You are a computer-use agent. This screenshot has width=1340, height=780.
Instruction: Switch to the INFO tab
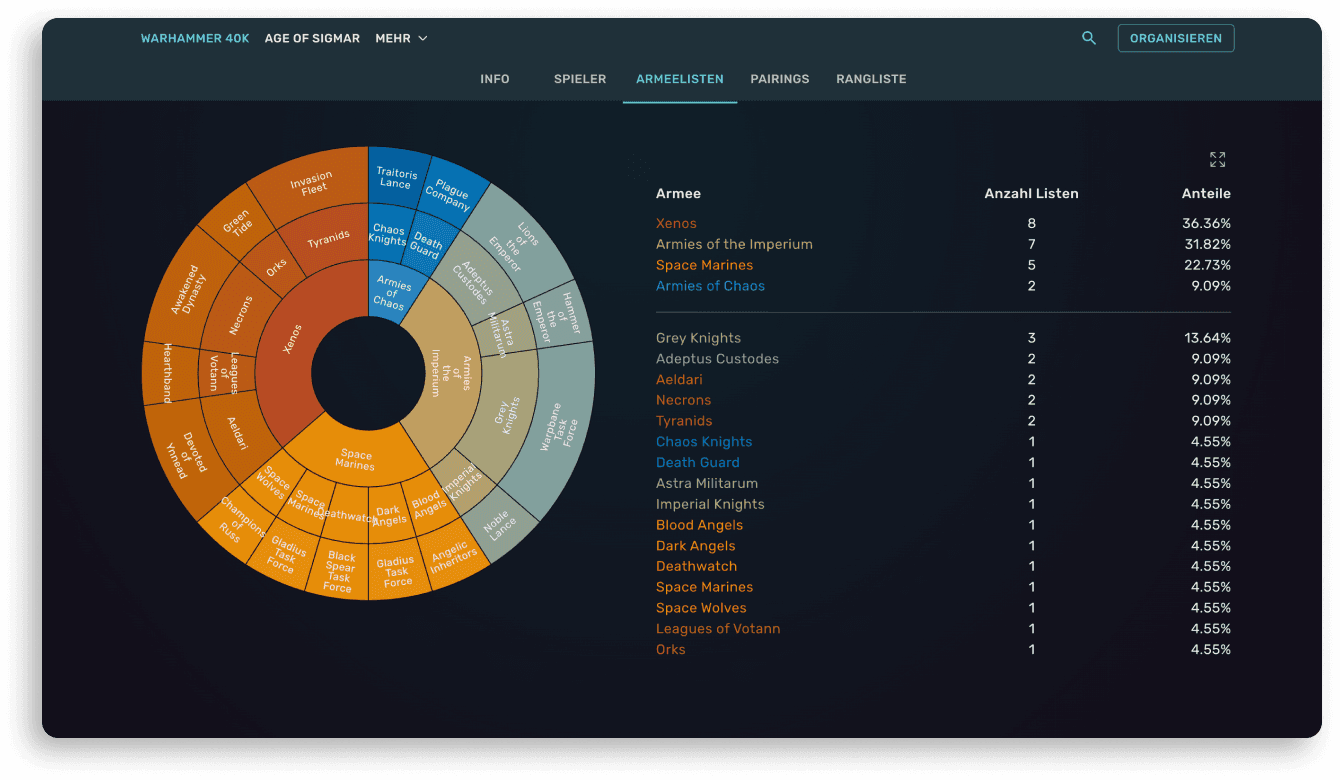(x=495, y=79)
